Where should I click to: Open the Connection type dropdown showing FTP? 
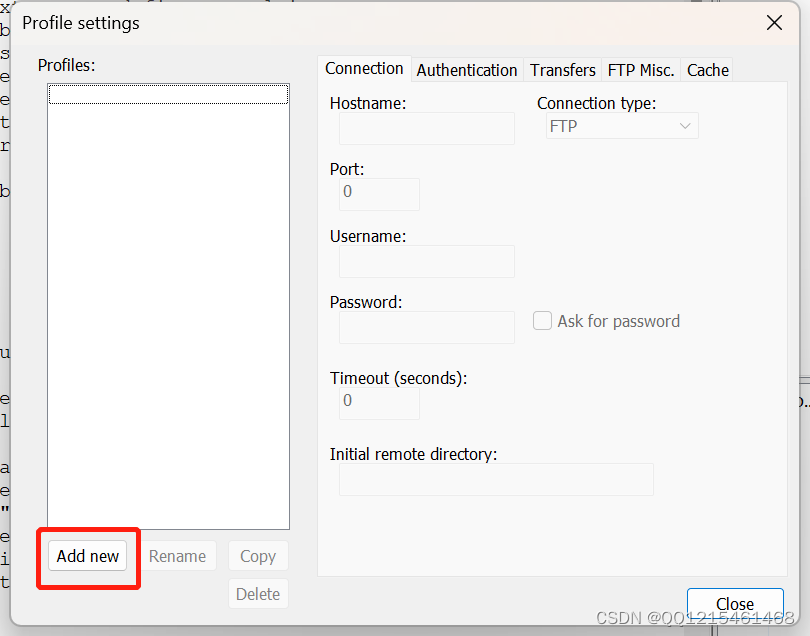[622, 126]
